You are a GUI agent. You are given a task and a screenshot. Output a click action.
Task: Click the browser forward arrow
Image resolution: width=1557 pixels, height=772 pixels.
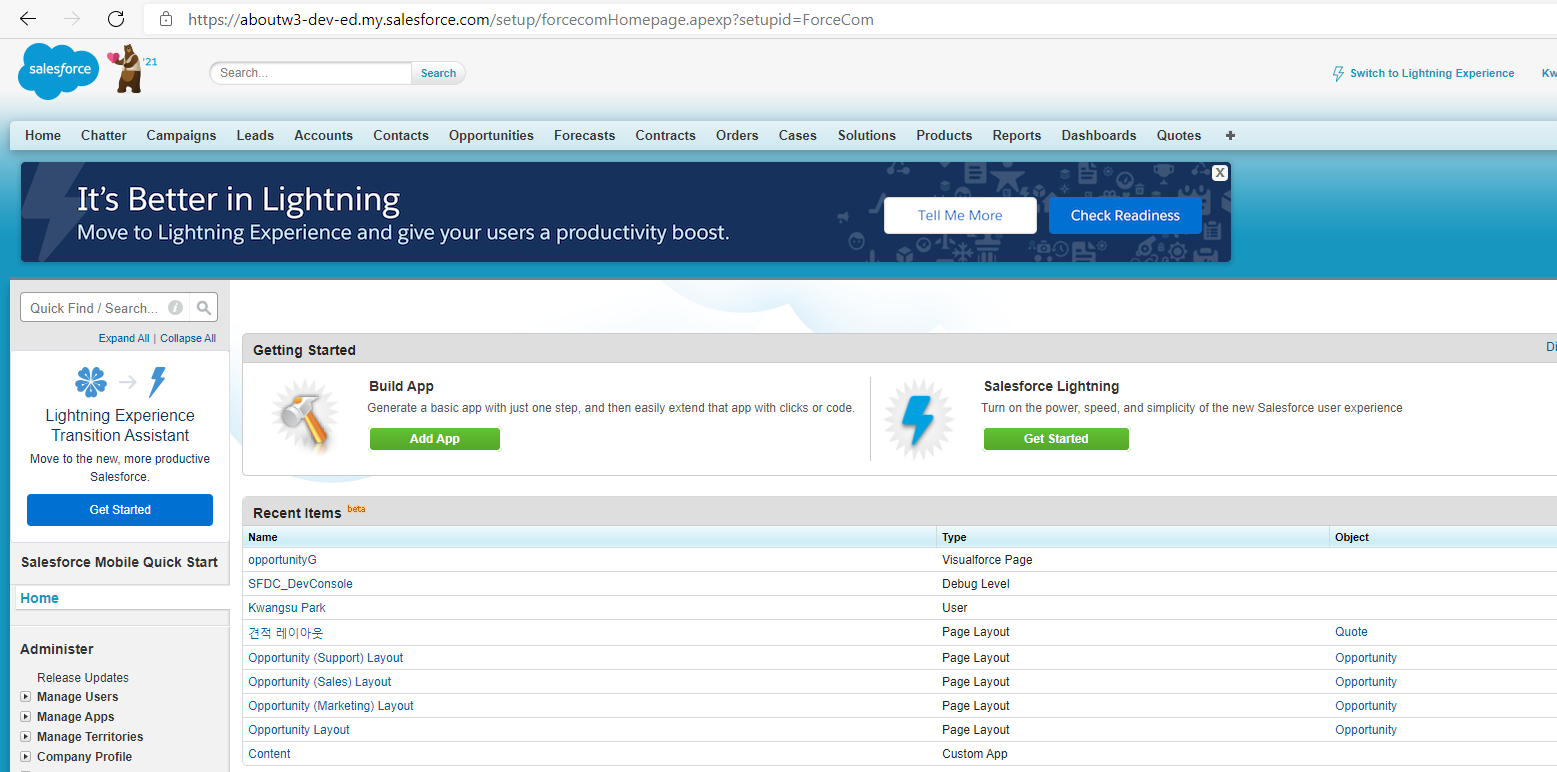click(72, 19)
